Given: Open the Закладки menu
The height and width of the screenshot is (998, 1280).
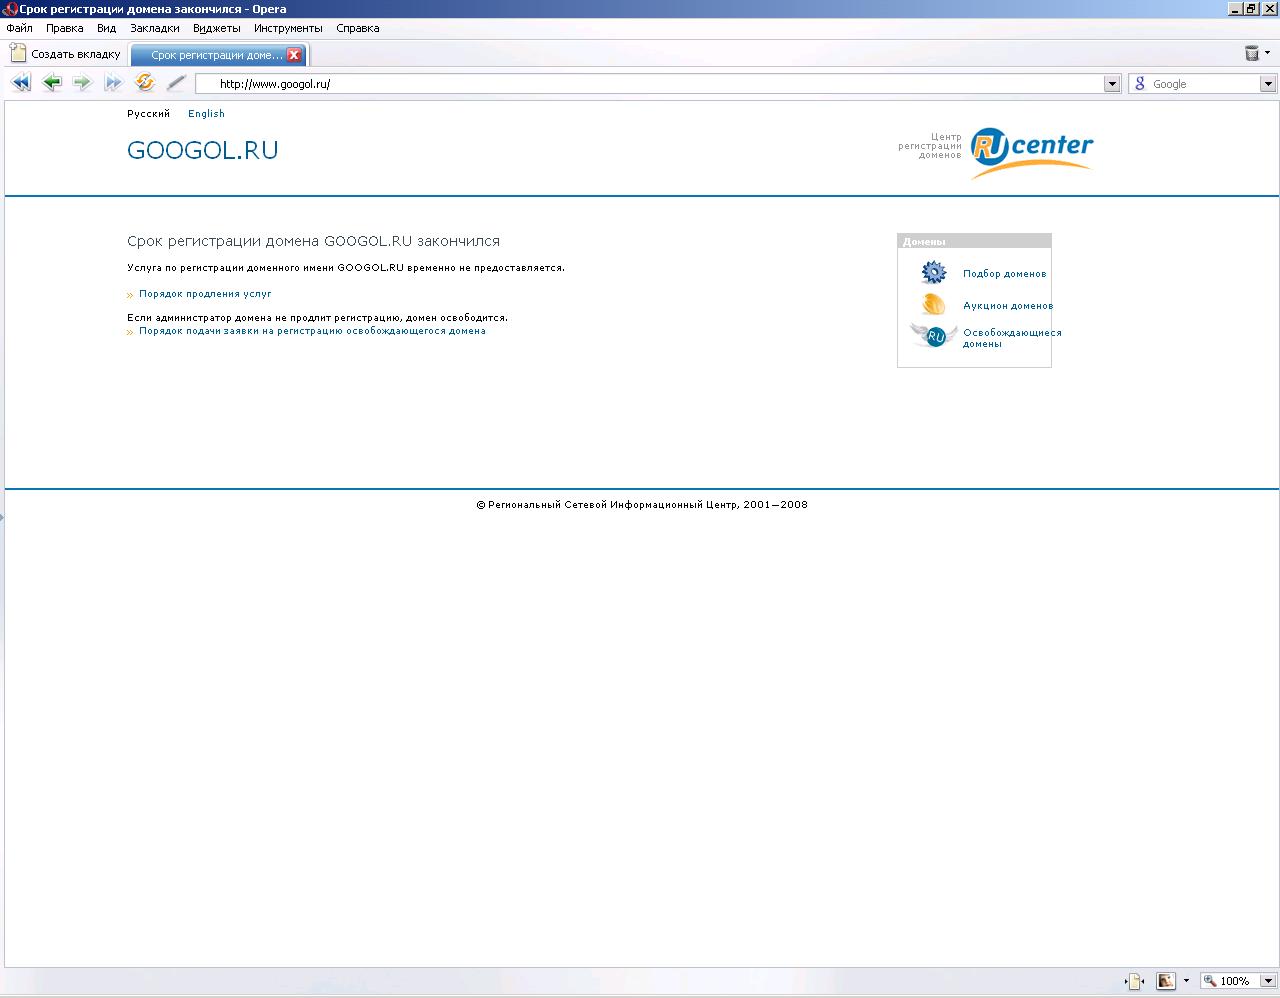Looking at the screenshot, I should (x=155, y=28).
